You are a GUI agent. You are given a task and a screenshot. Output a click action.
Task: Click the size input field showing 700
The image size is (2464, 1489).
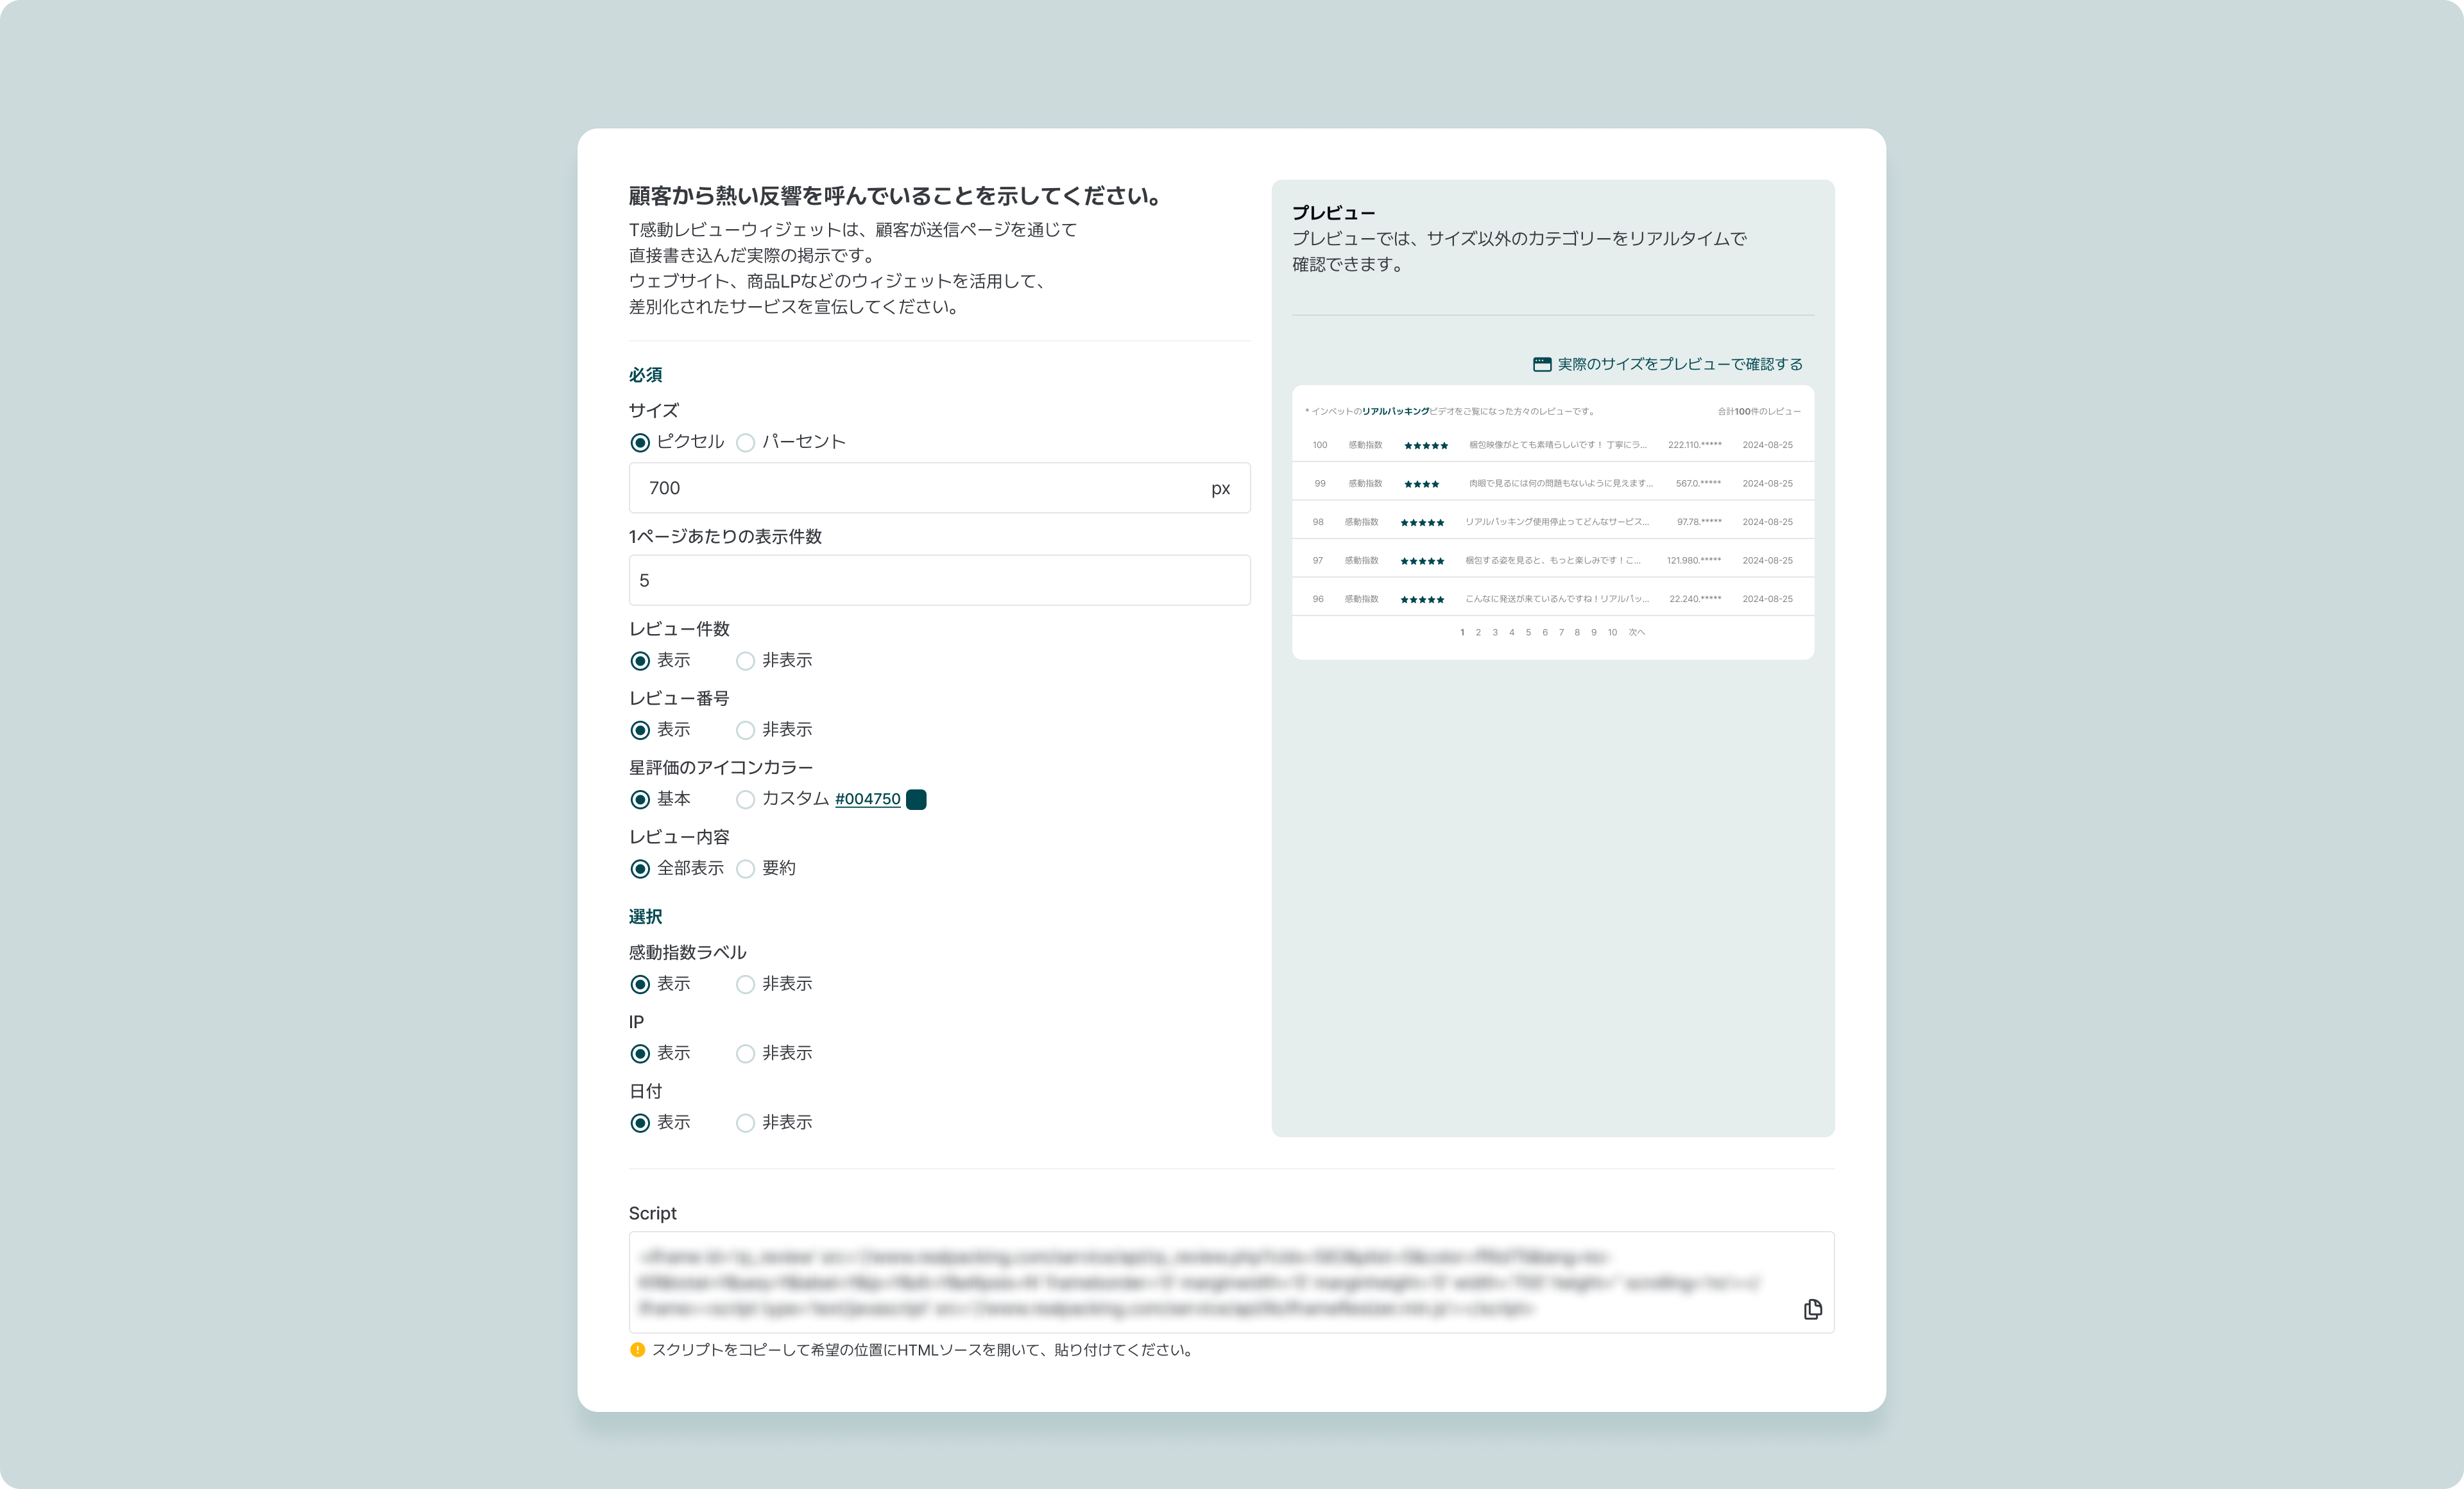click(x=920, y=488)
